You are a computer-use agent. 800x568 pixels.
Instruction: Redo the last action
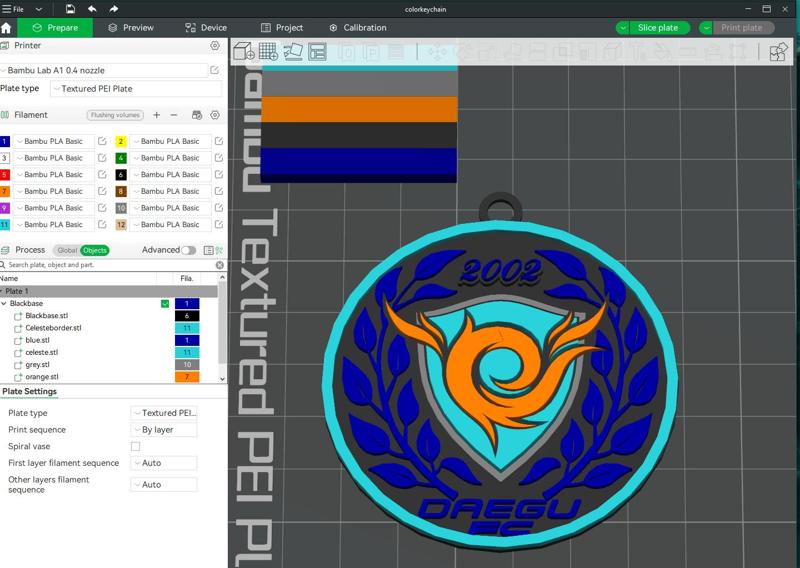click(x=113, y=9)
